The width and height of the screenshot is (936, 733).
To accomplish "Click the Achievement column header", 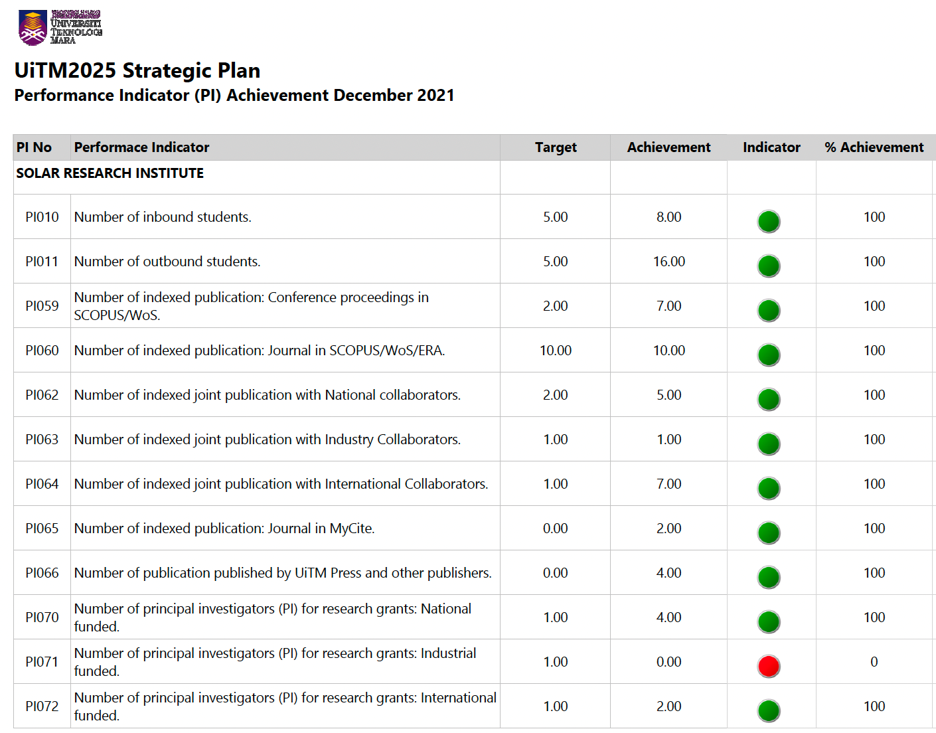I will pos(668,147).
